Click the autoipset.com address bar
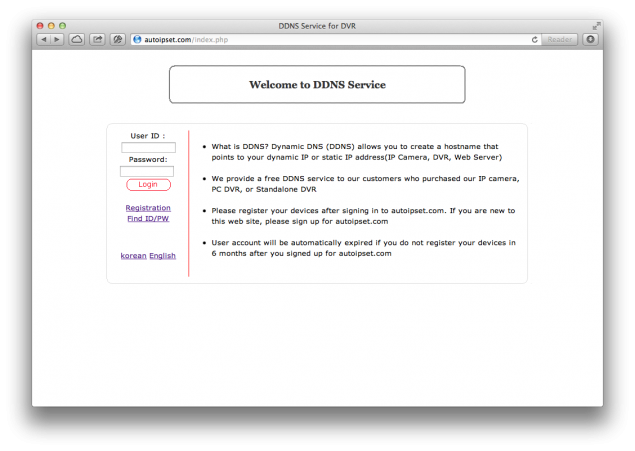Screen dimensions: 635x451 point(336,39)
